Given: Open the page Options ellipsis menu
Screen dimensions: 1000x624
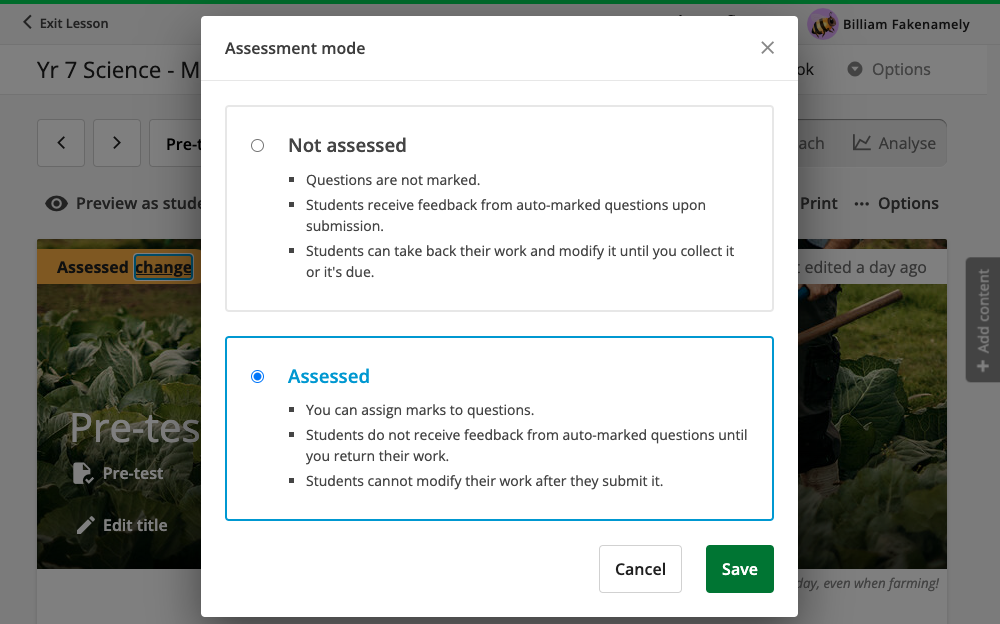Looking at the screenshot, I should pyautogui.click(x=862, y=204).
